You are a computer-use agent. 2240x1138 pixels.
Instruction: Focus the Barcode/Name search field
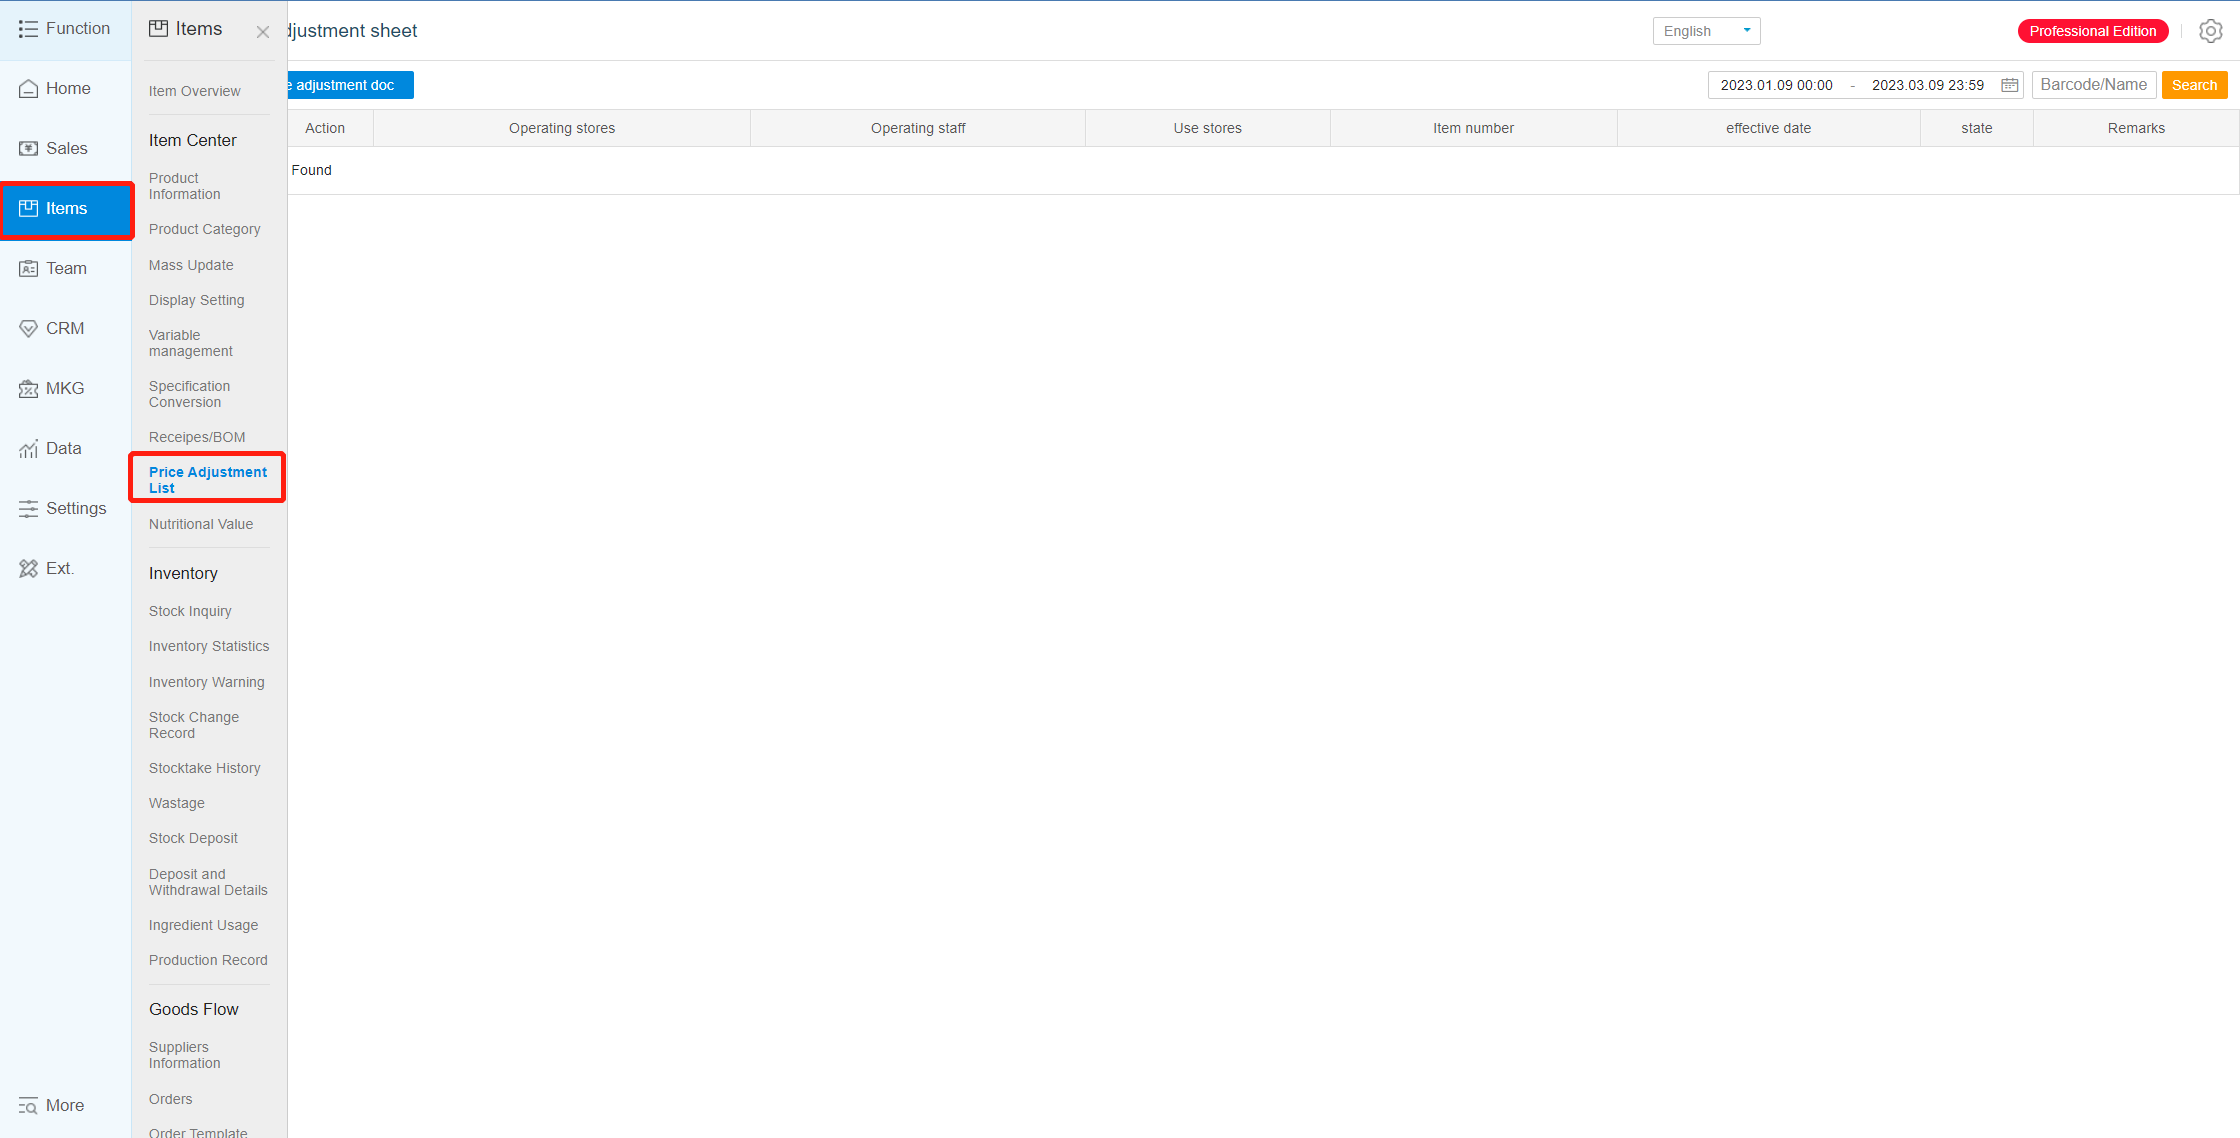(2093, 85)
